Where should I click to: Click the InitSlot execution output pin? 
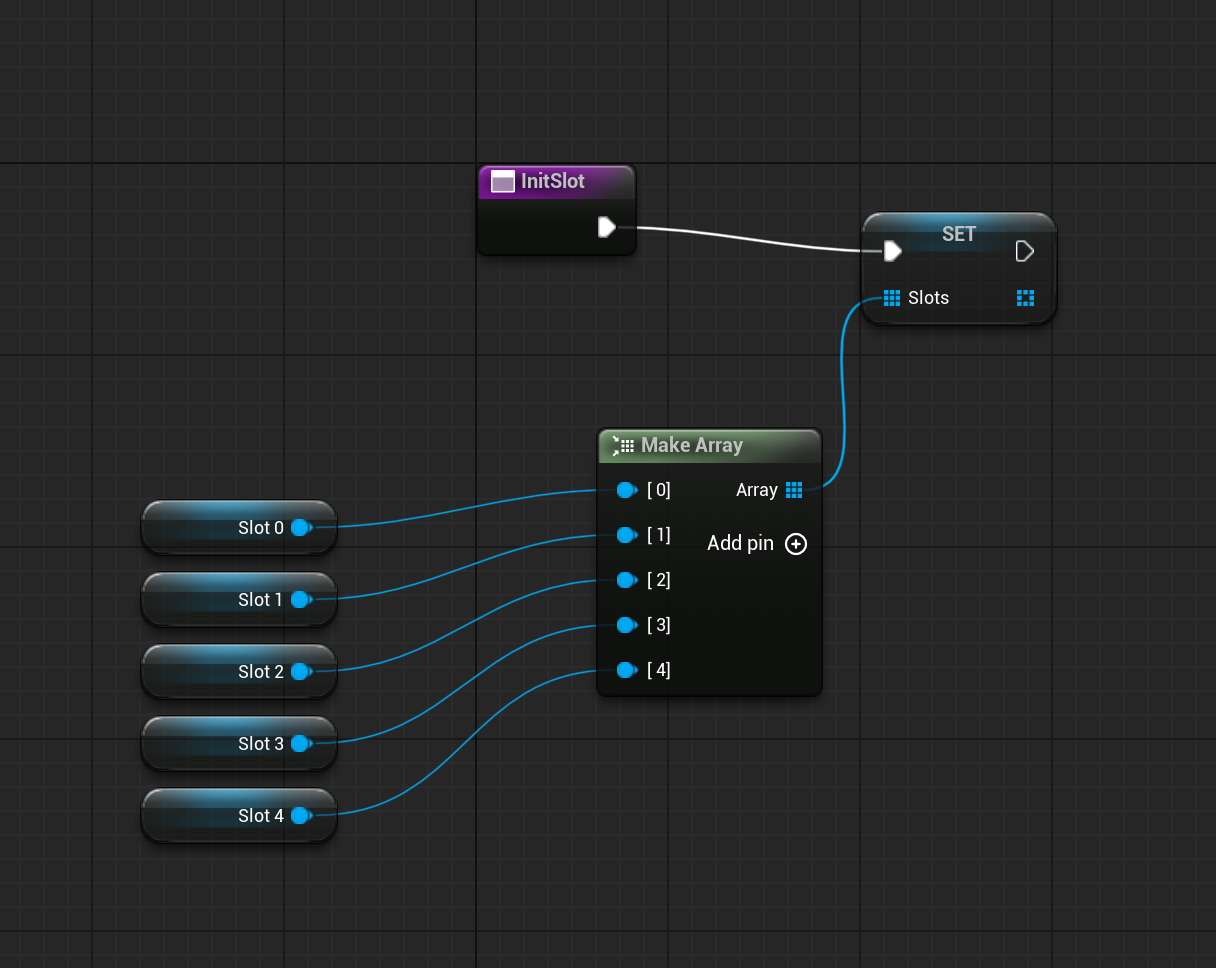tap(606, 227)
